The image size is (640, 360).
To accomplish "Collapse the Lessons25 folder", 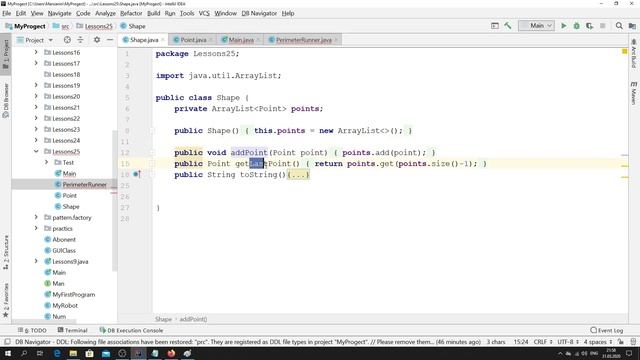I will click(36, 151).
